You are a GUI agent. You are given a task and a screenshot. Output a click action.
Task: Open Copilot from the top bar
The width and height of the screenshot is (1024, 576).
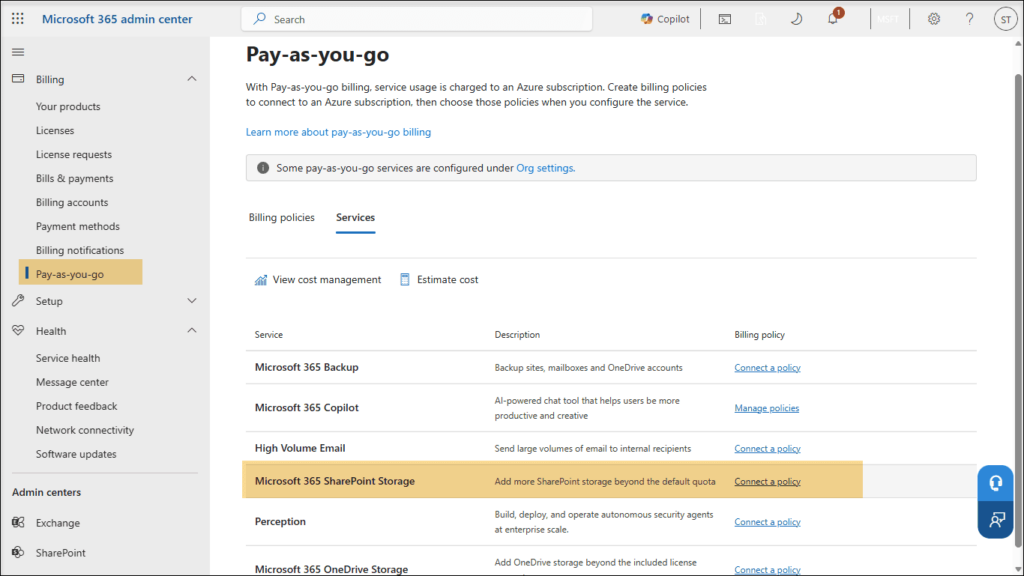[665, 19]
